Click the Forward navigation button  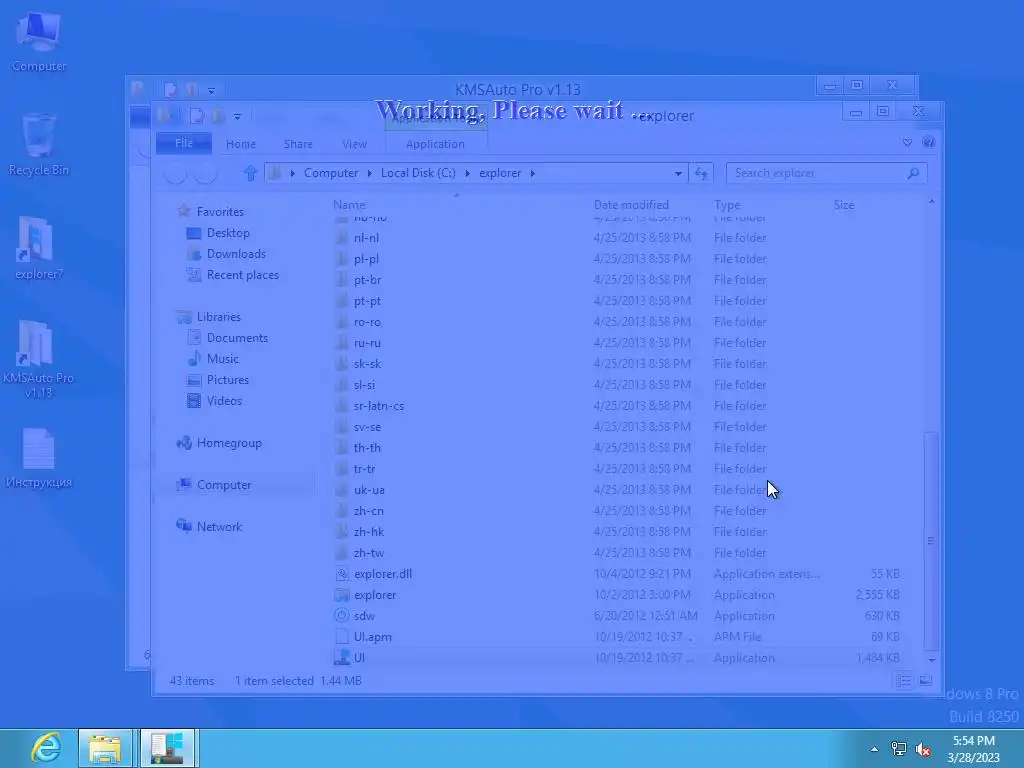(206, 173)
